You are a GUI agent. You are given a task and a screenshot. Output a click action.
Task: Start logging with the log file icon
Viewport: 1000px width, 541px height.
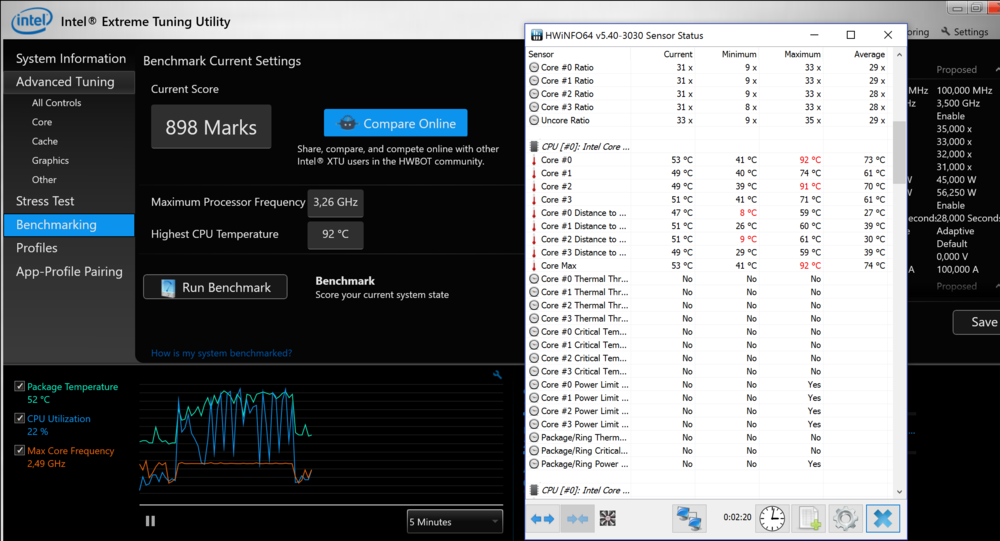point(808,518)
